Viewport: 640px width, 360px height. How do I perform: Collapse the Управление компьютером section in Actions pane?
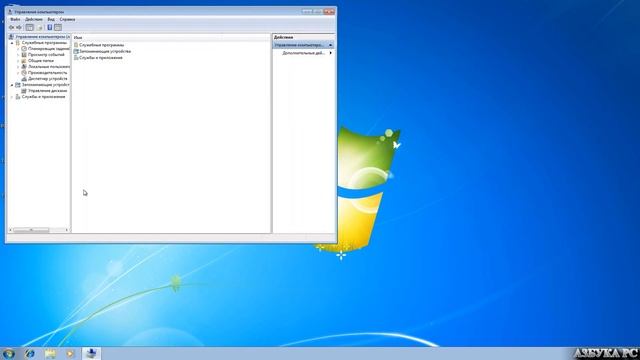[x=330, y=45]
